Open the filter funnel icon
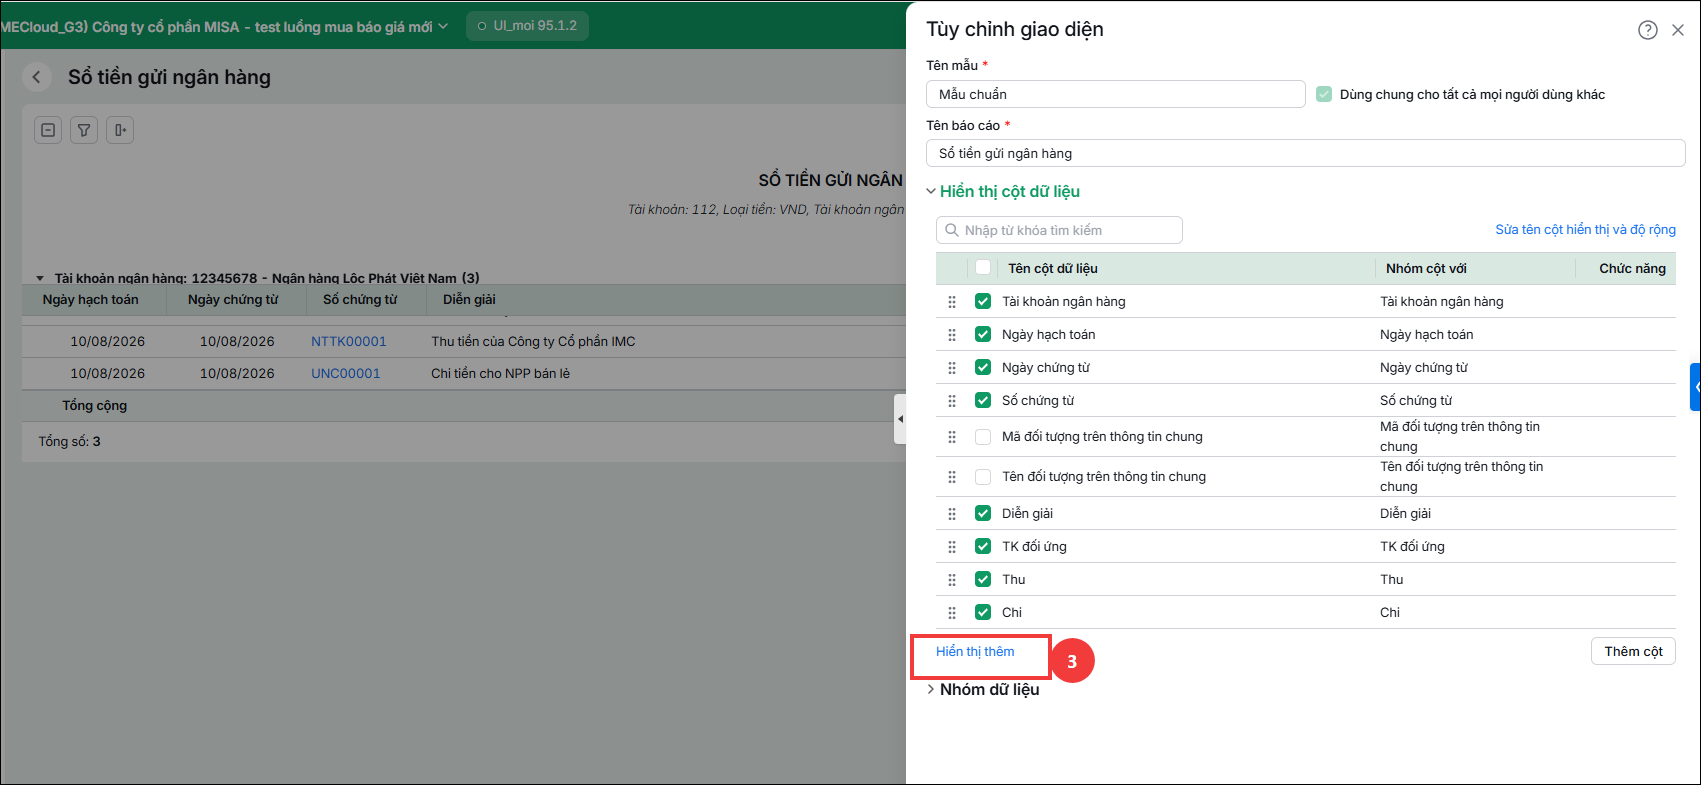The height and width of the screenshot is (785, 1701). pos(84,130)
